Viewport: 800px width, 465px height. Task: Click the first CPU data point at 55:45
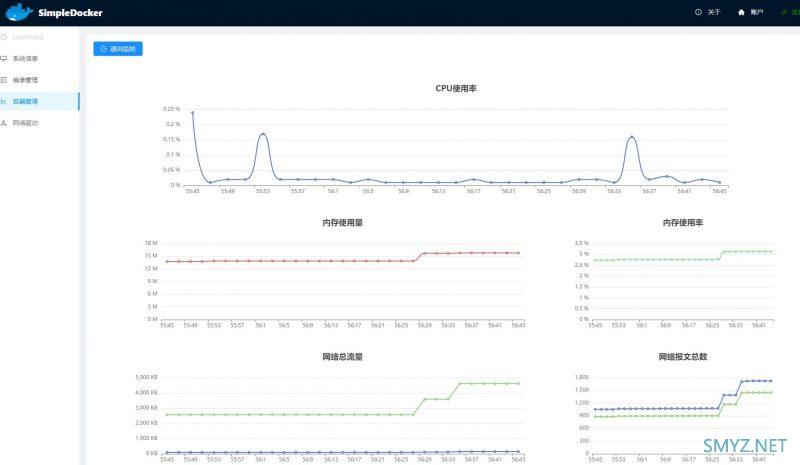(192, 113)
